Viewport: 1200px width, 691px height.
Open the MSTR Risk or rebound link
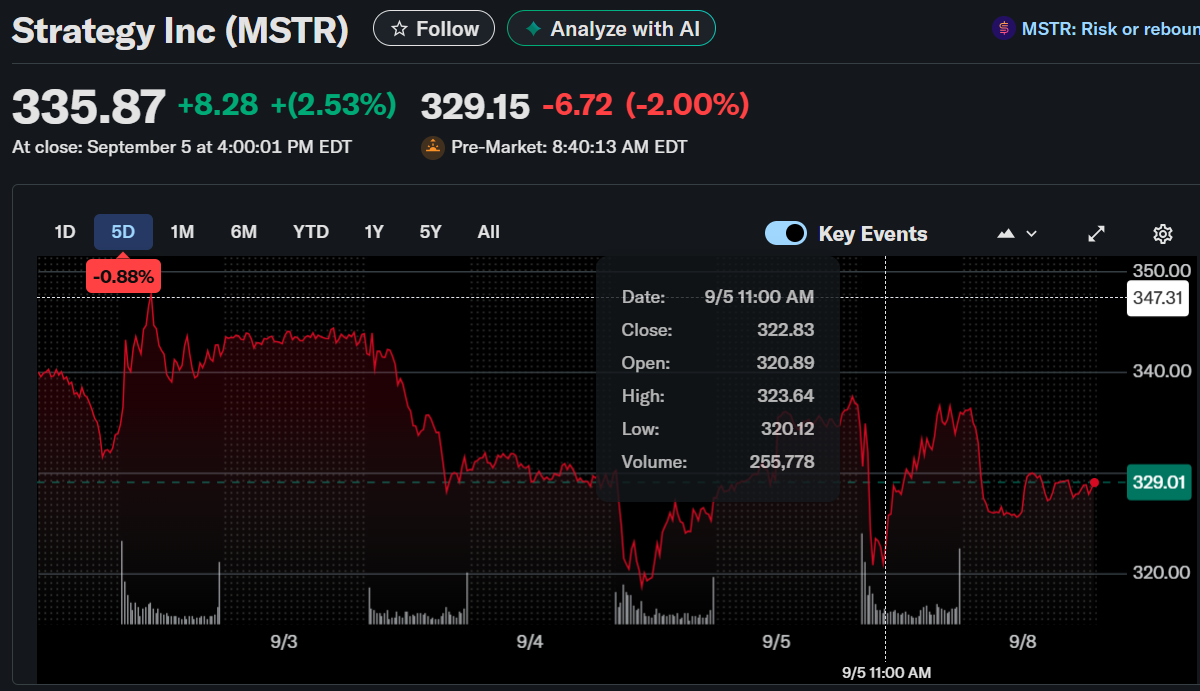click(x=1110, y=29)
